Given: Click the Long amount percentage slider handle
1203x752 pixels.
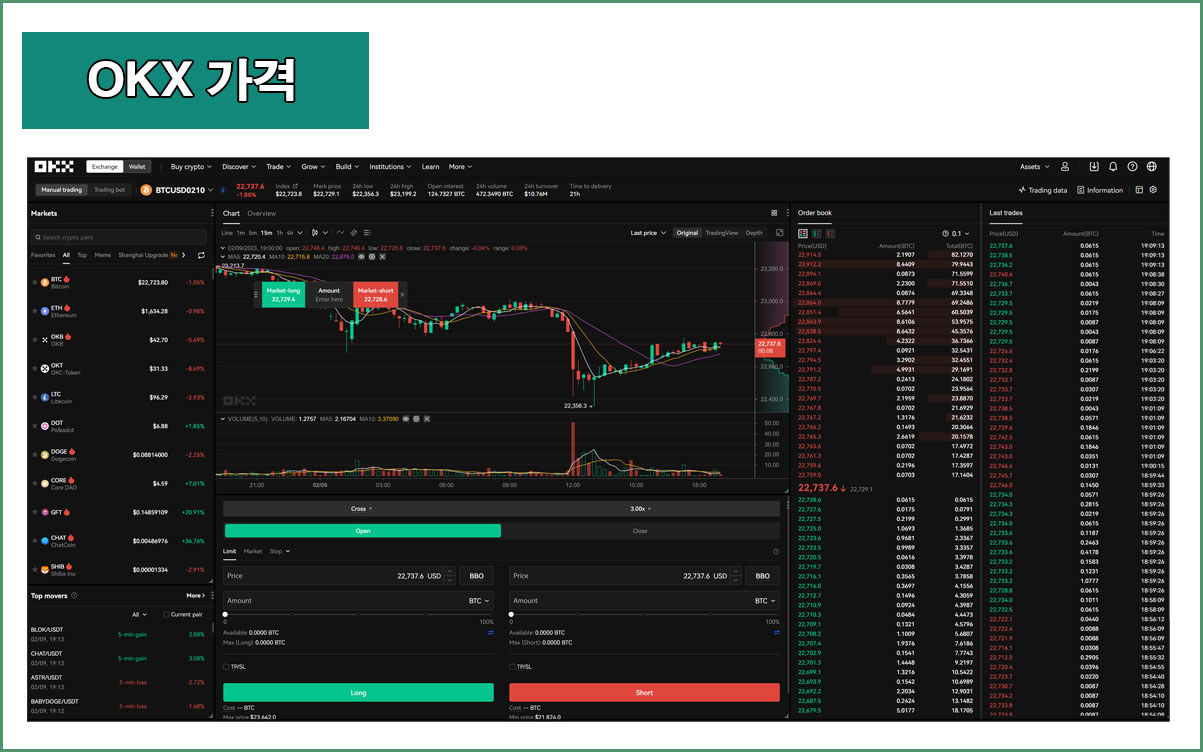Looking at the screenshot, I should (x=225, y=615).
